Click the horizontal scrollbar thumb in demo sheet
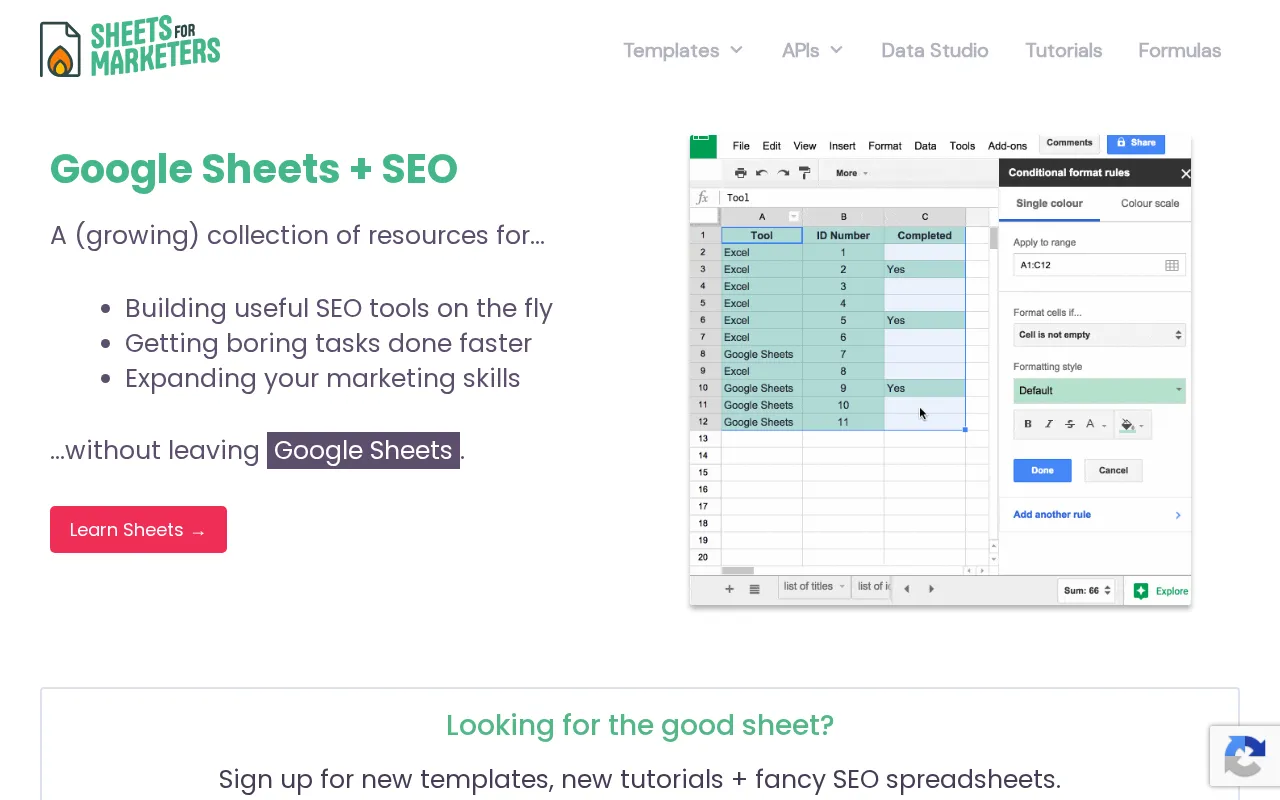The height and width of the screenshot is (800, 1280). pos(738,571)
